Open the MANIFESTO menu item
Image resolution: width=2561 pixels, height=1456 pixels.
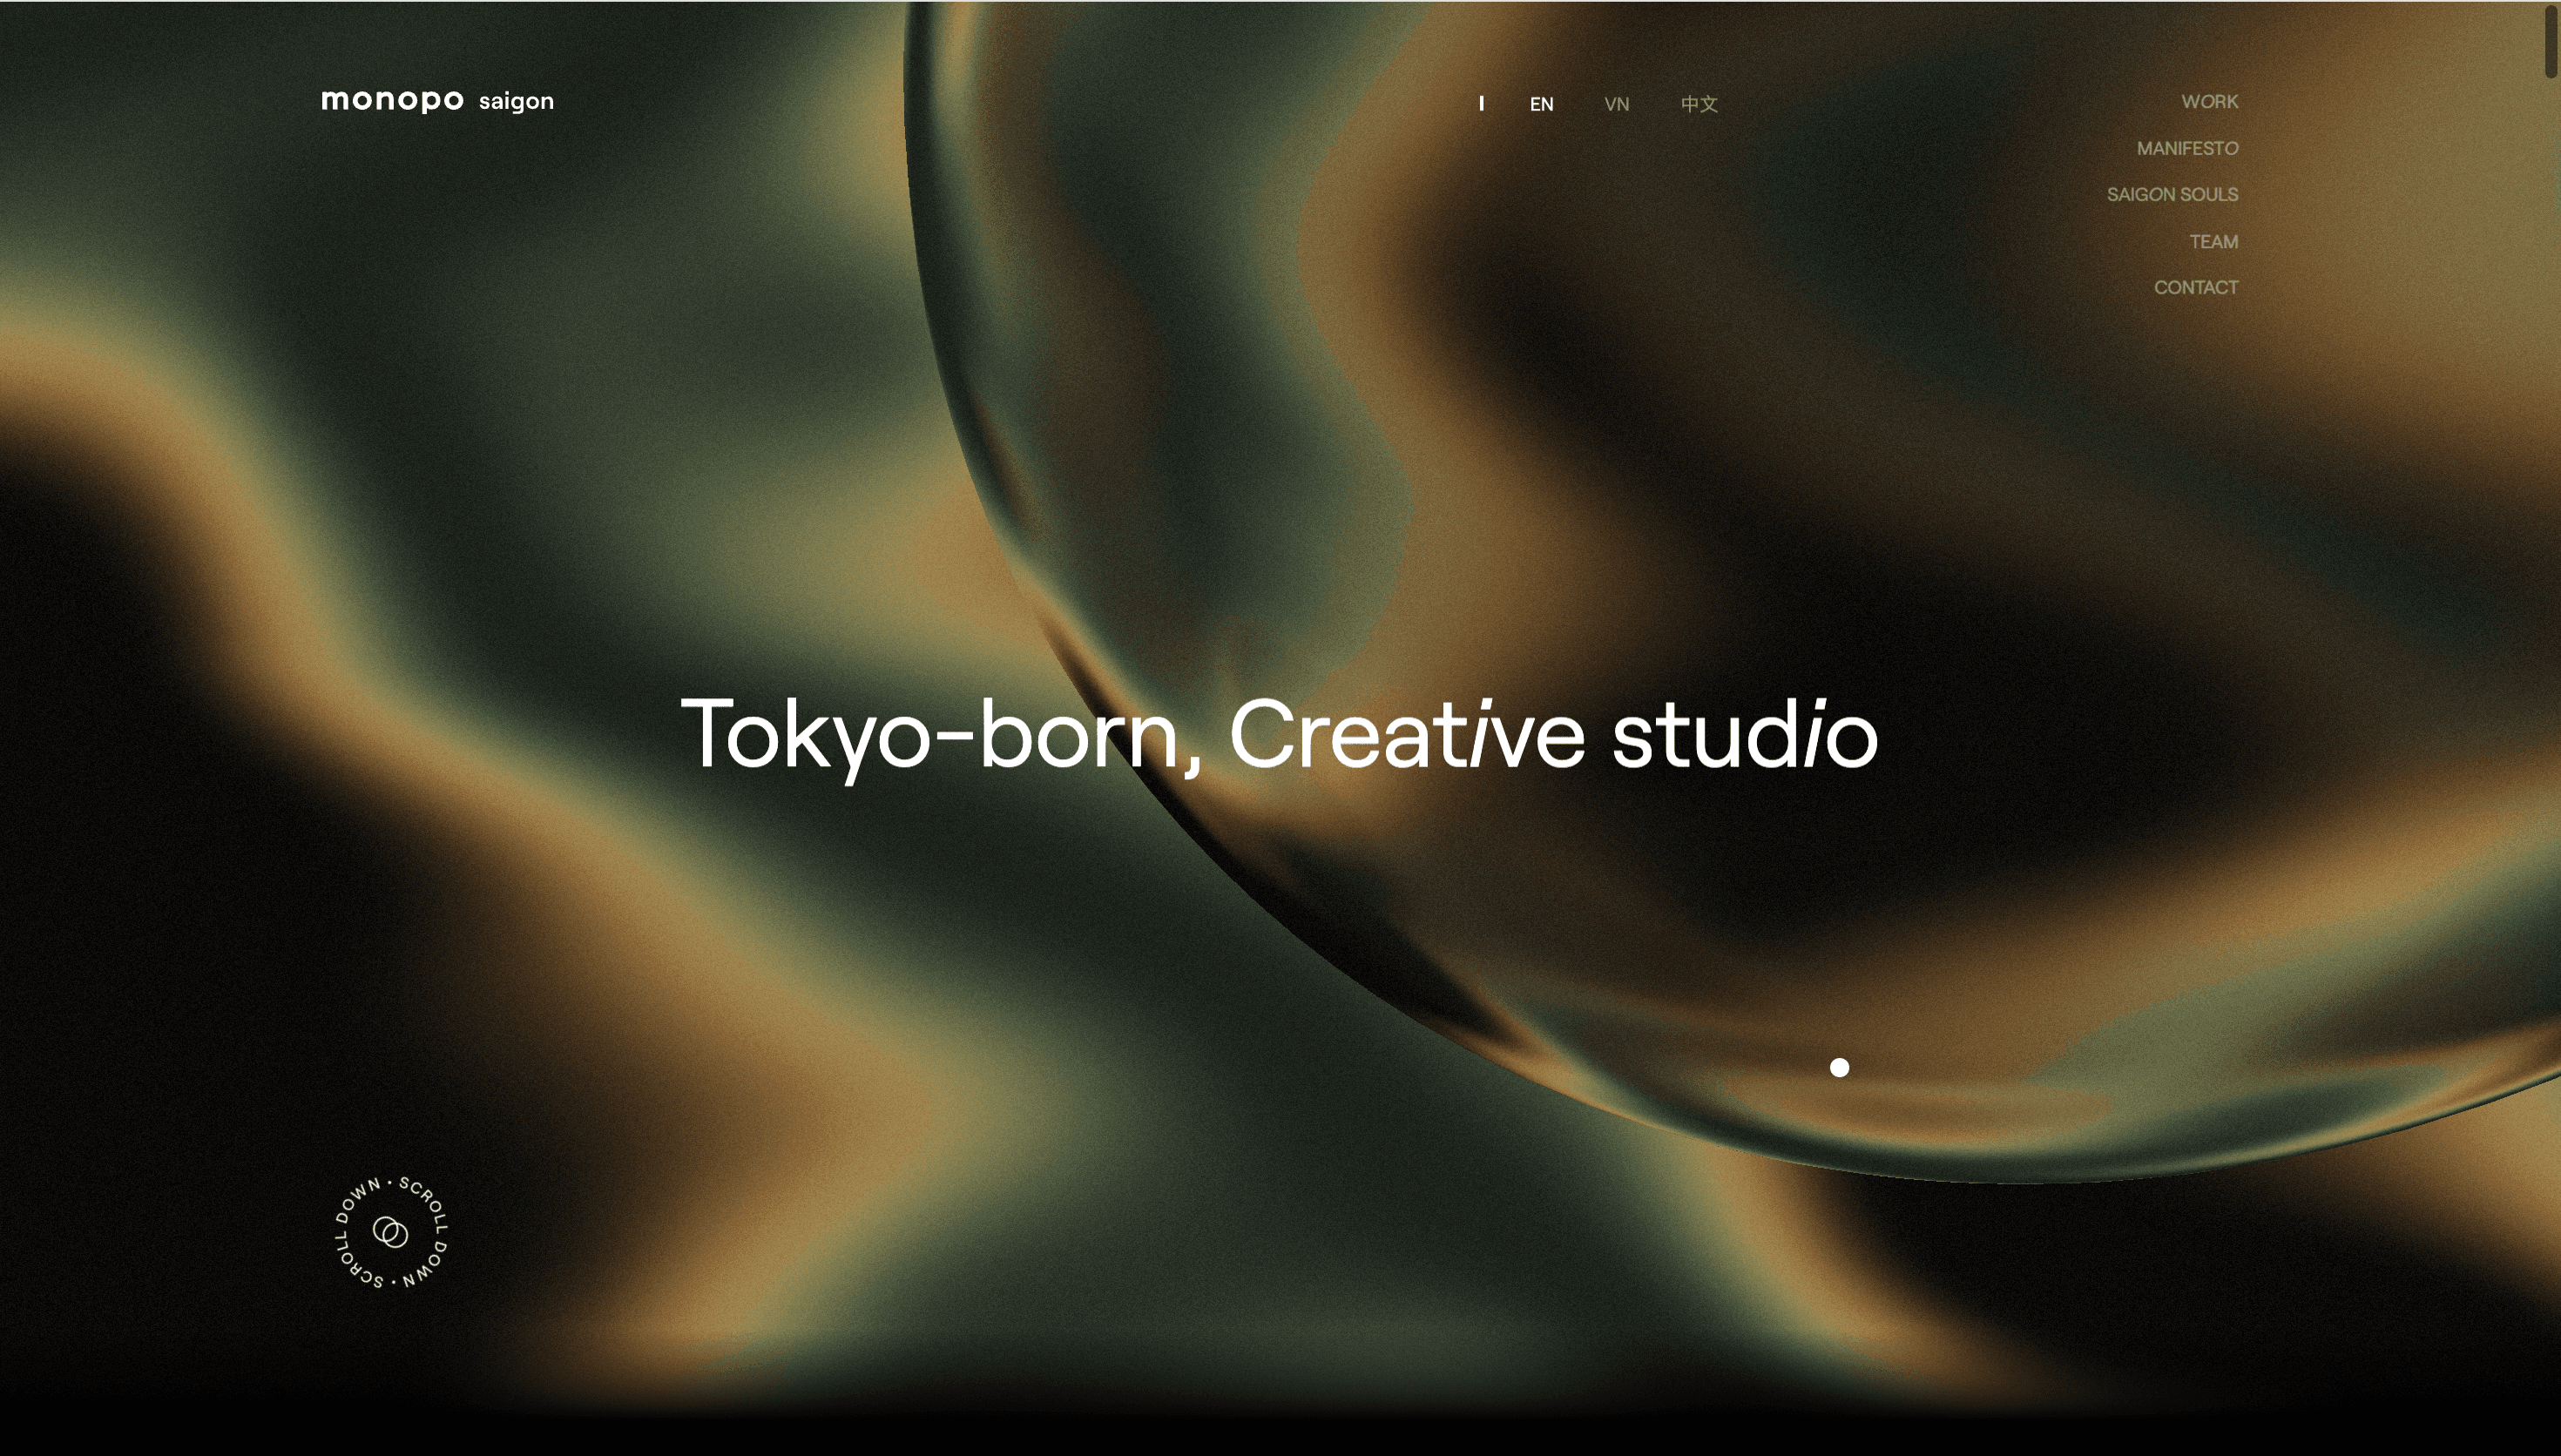tap(2187, 148)
